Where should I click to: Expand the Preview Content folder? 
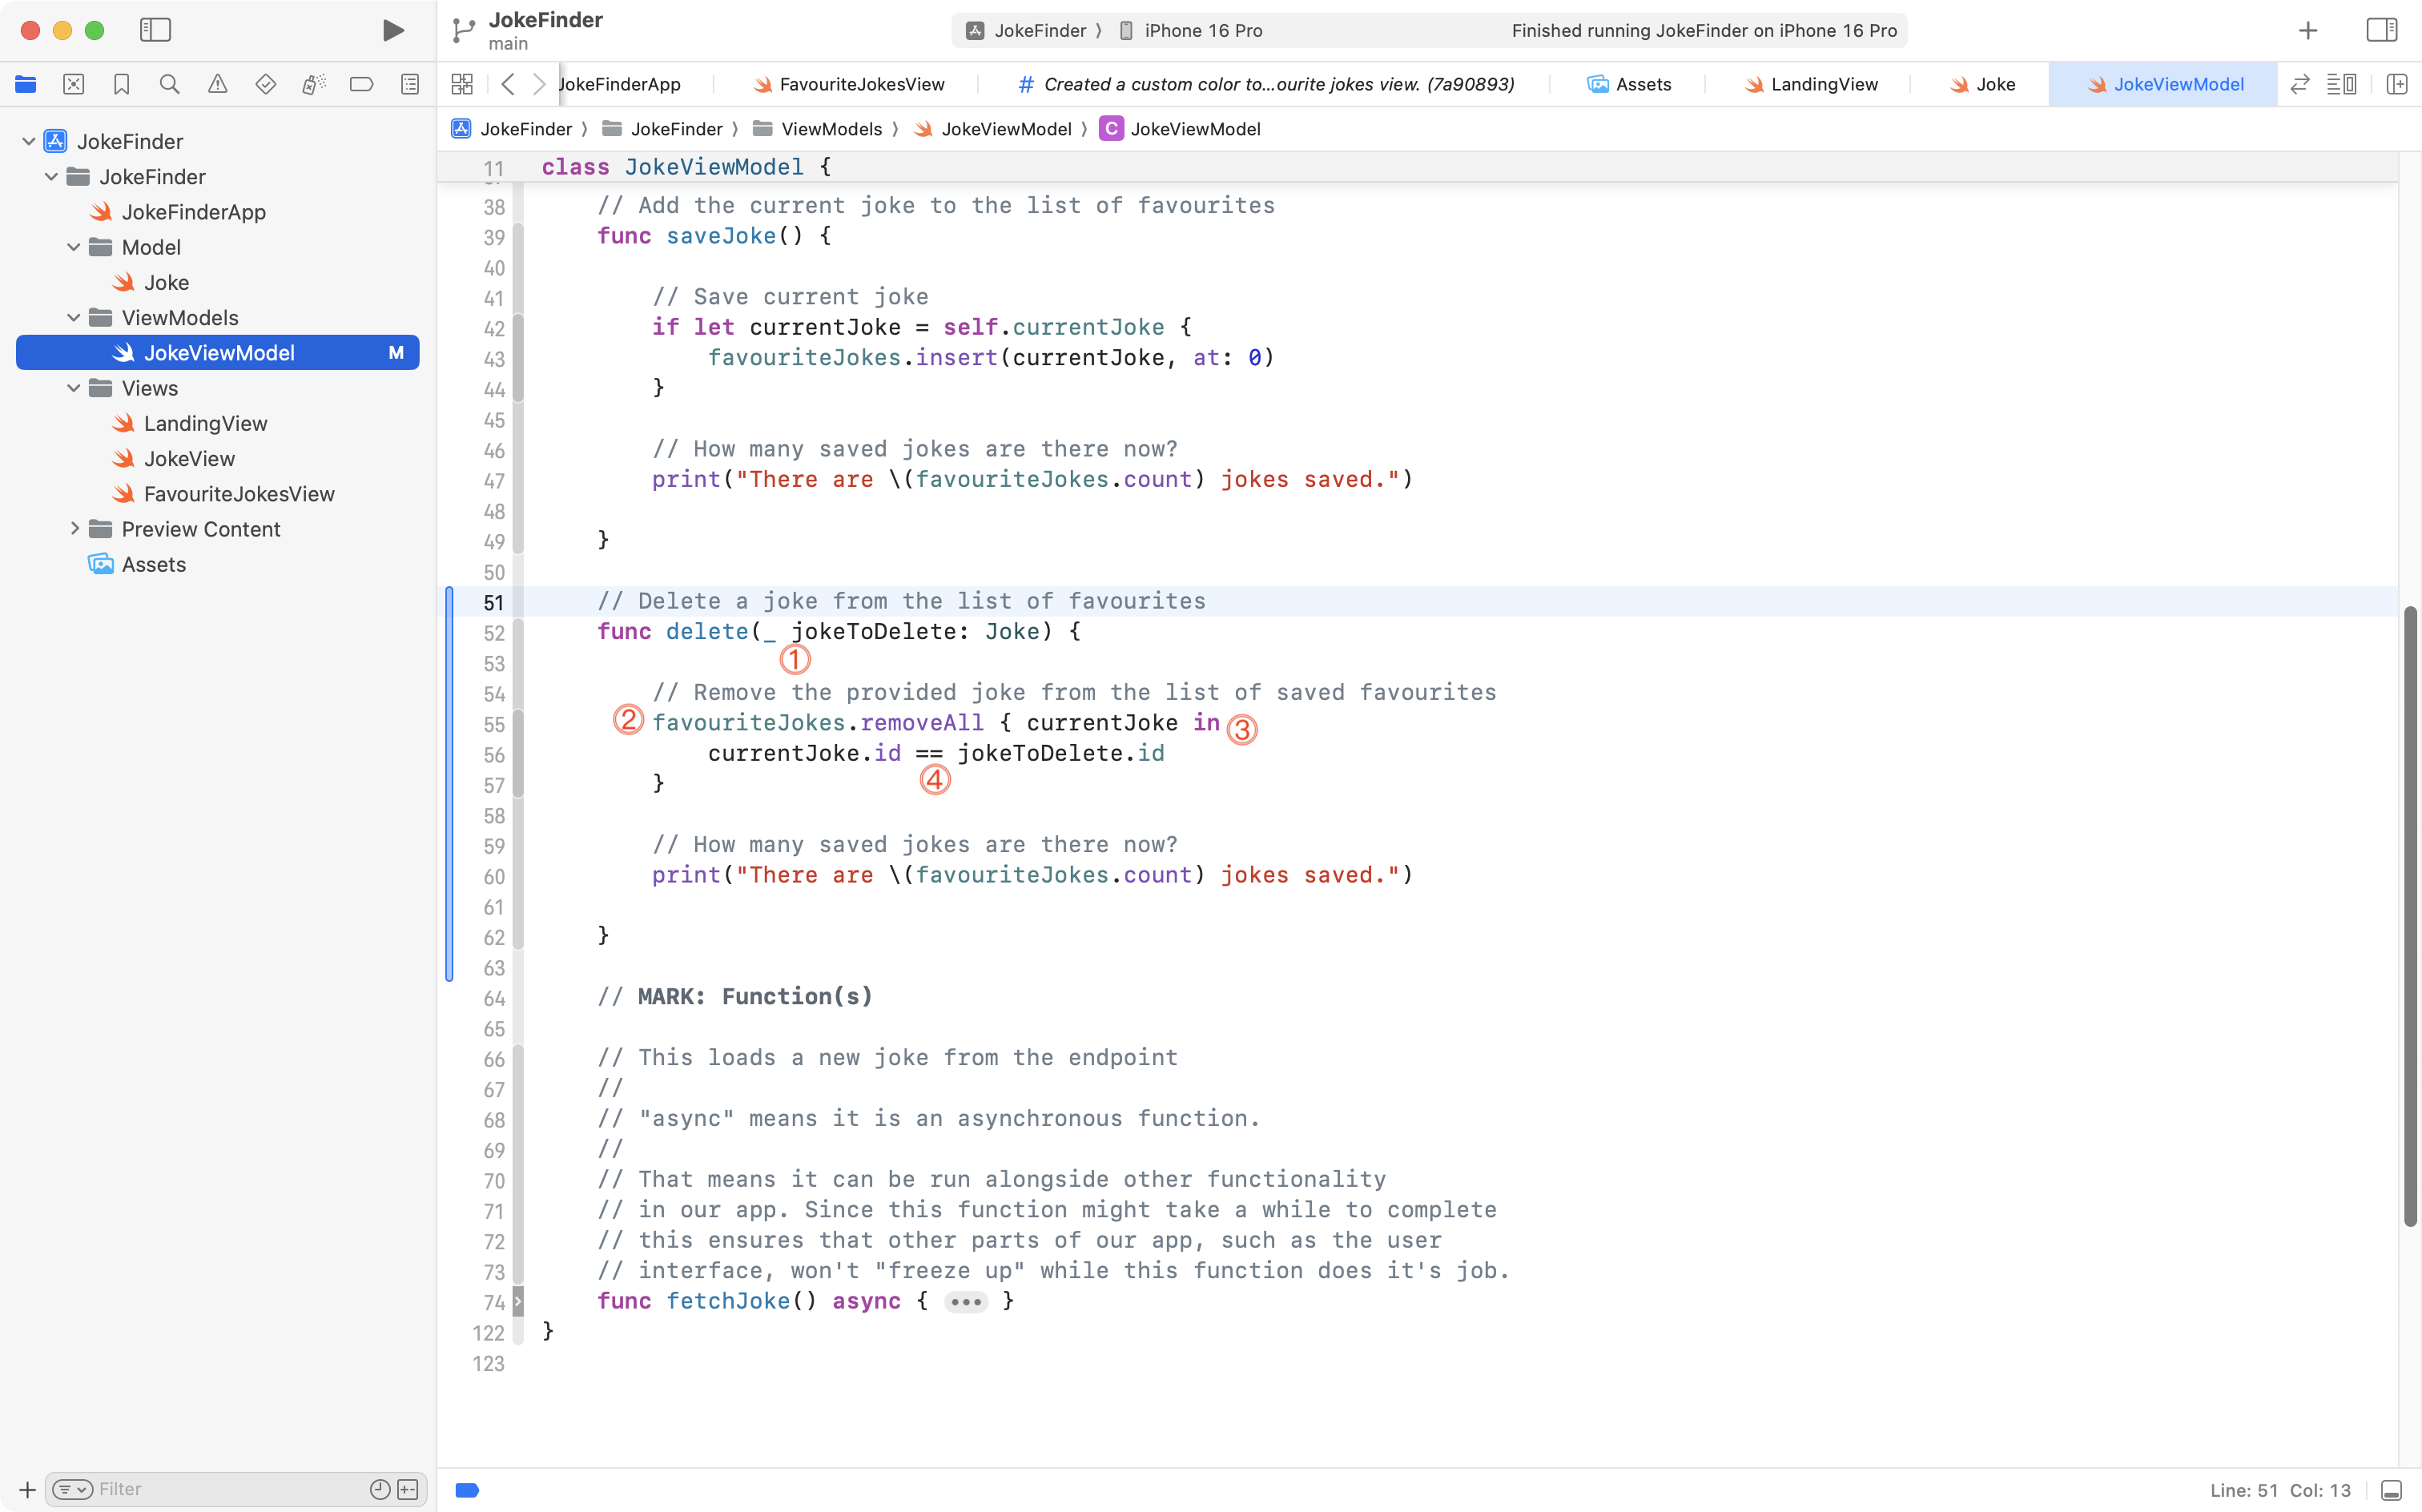(74, 529)
